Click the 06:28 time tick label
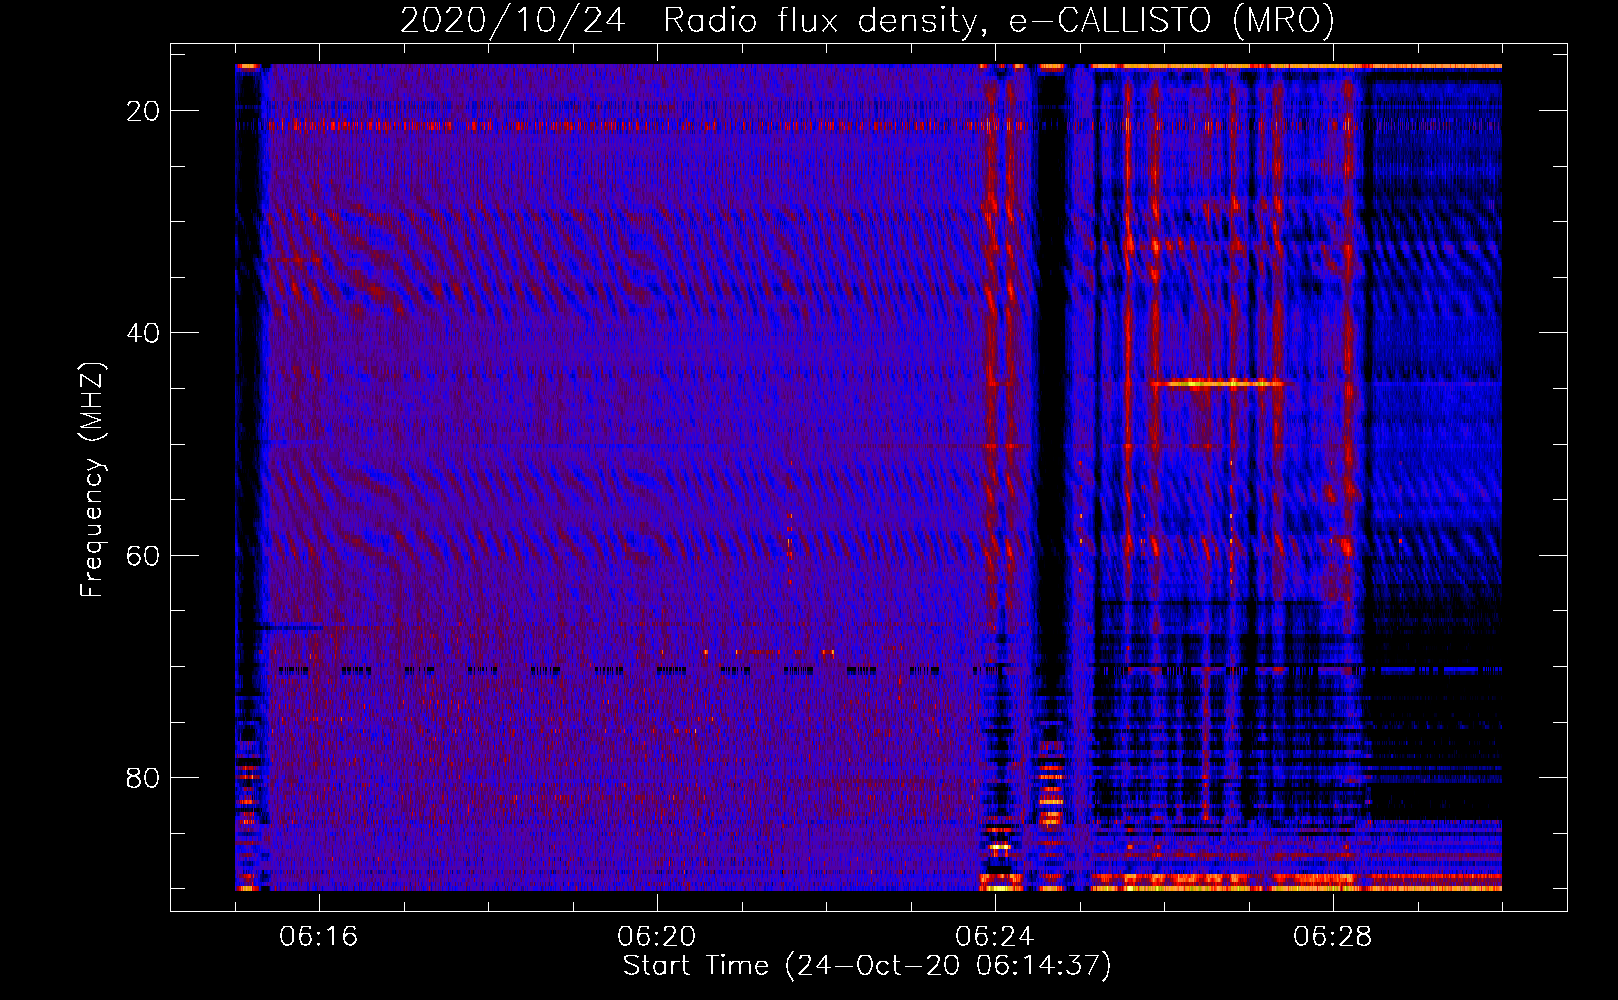 1333,937
